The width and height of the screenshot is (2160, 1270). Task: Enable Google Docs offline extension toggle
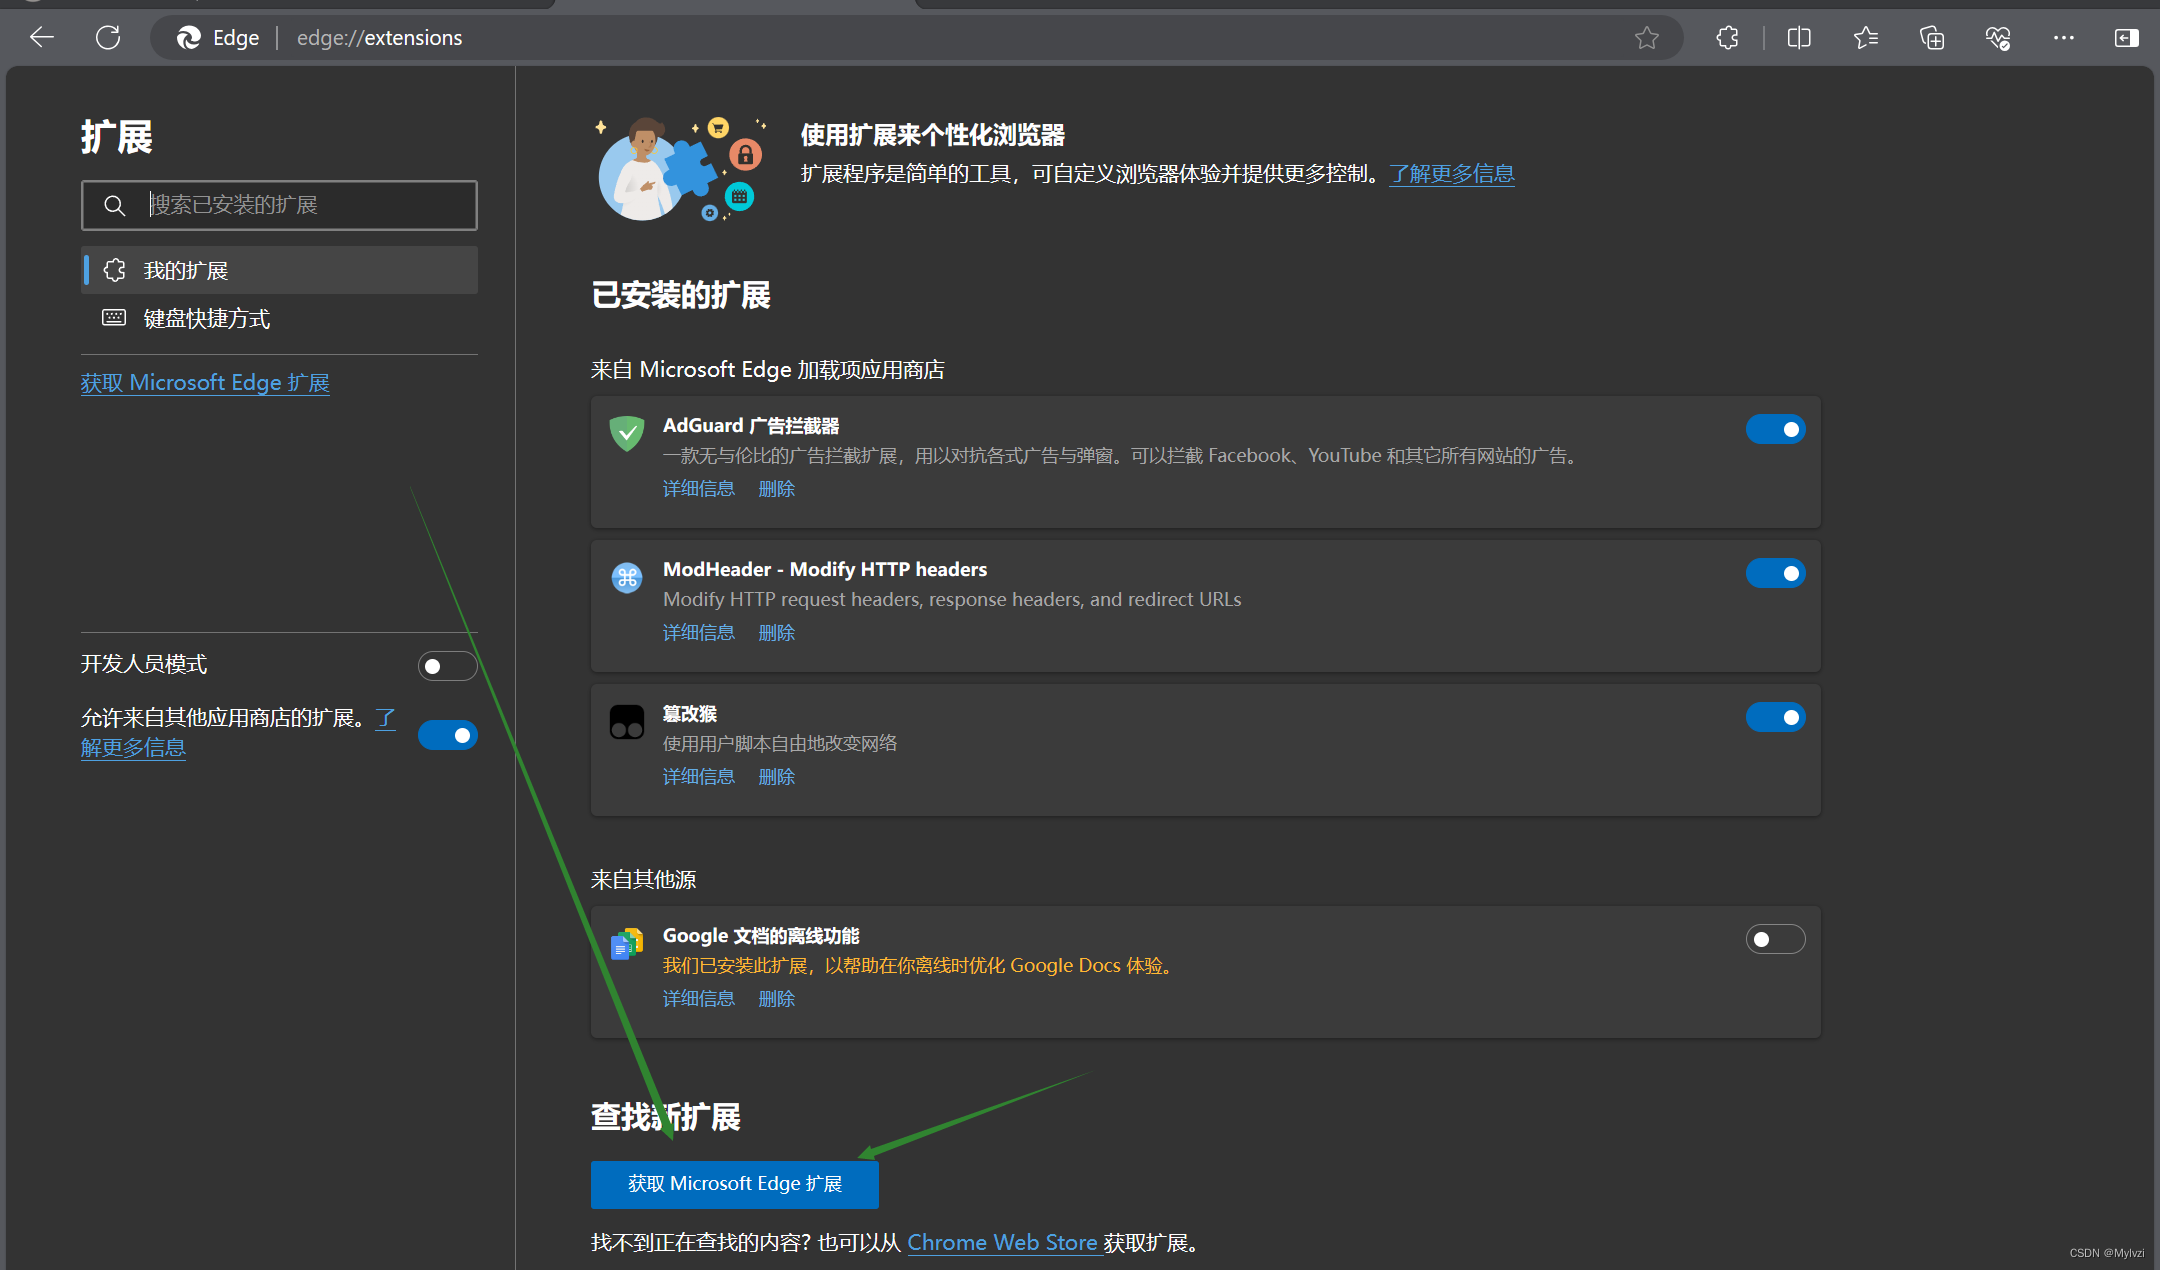(x=1775, y=939)
